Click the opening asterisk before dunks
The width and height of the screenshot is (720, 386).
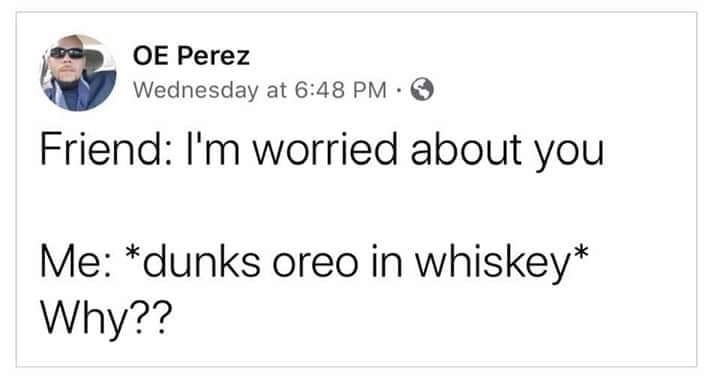pos(133,254)
